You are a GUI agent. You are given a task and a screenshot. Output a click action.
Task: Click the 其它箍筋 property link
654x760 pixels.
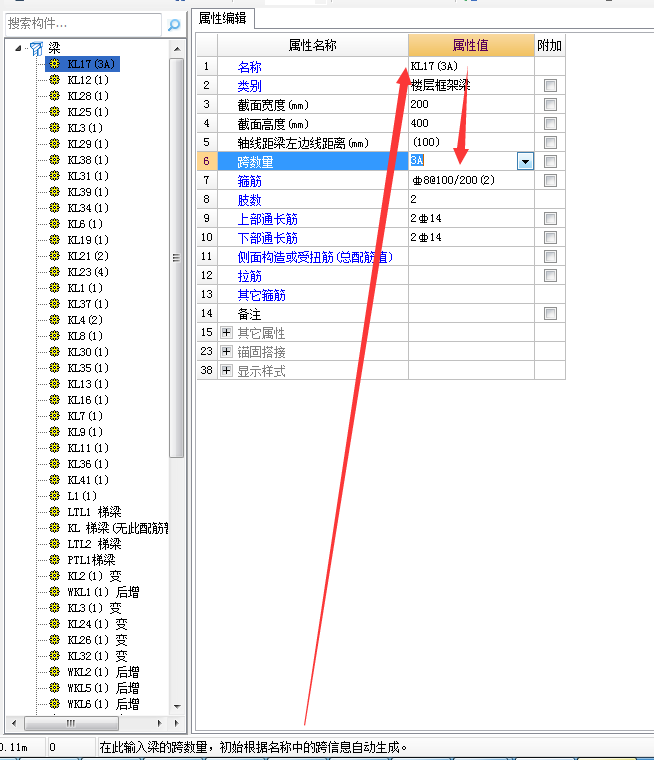pos(262,295)
